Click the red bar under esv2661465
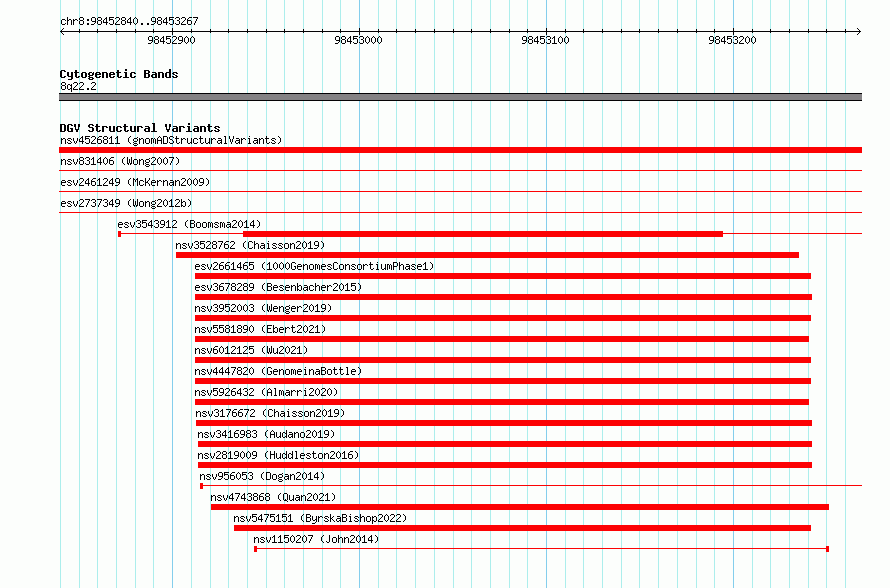This screenshot has height=588, width=890. (x=503, y=276)
